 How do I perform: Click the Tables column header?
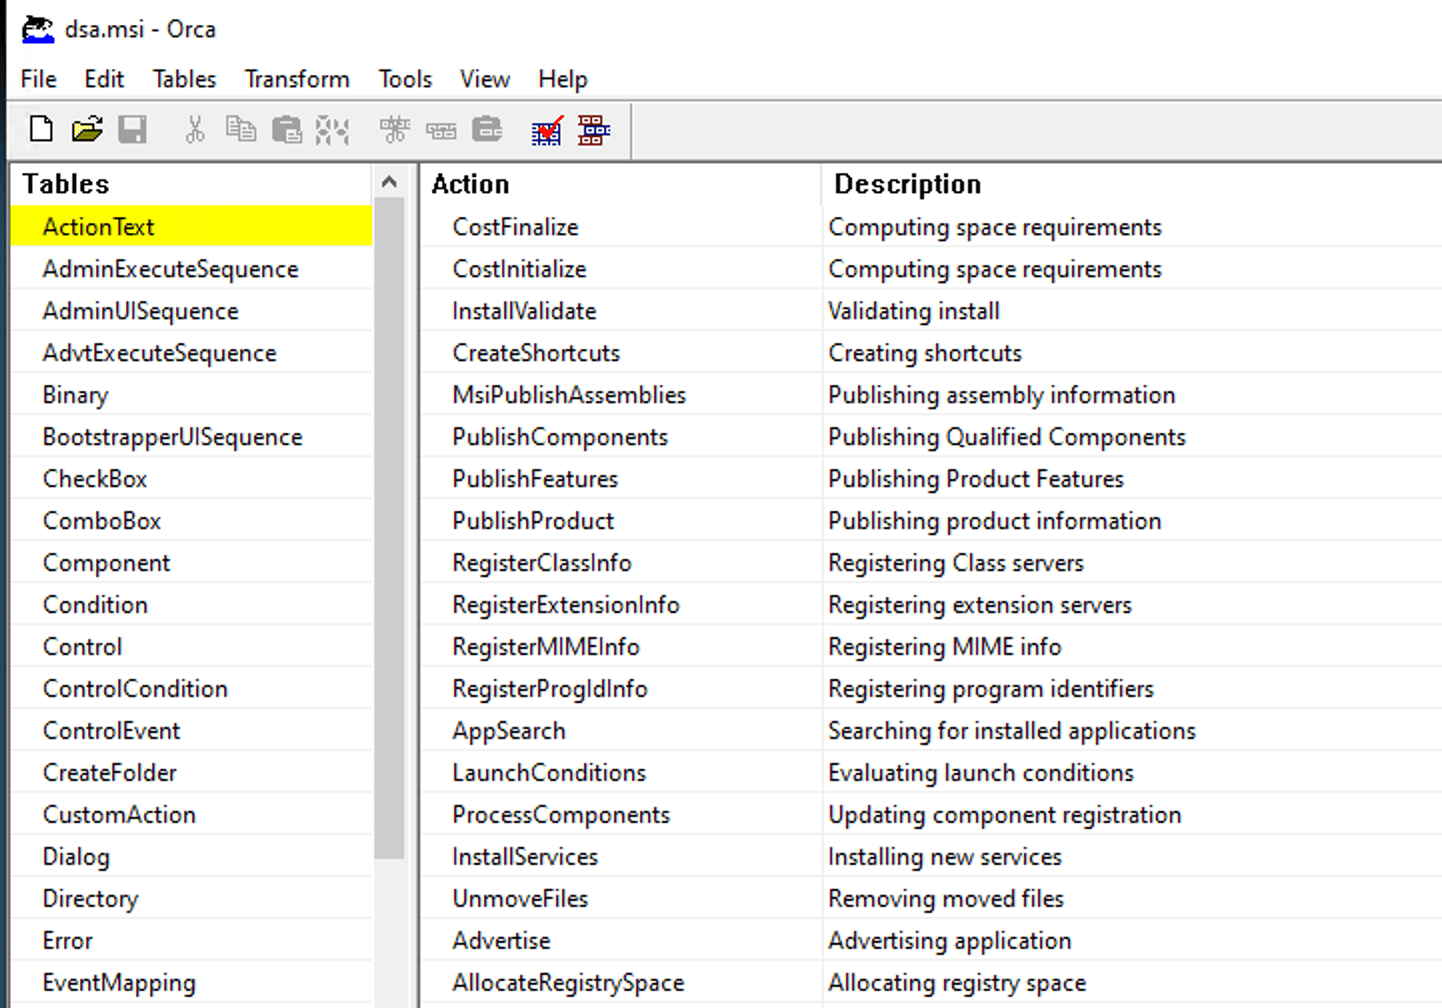[192, 184]
